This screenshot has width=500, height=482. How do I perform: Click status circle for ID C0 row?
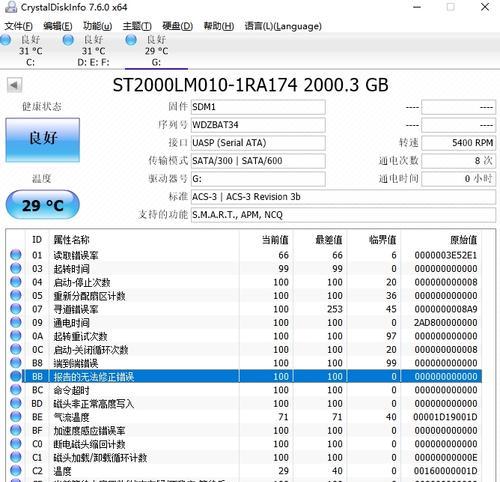[x=15, y=444]
